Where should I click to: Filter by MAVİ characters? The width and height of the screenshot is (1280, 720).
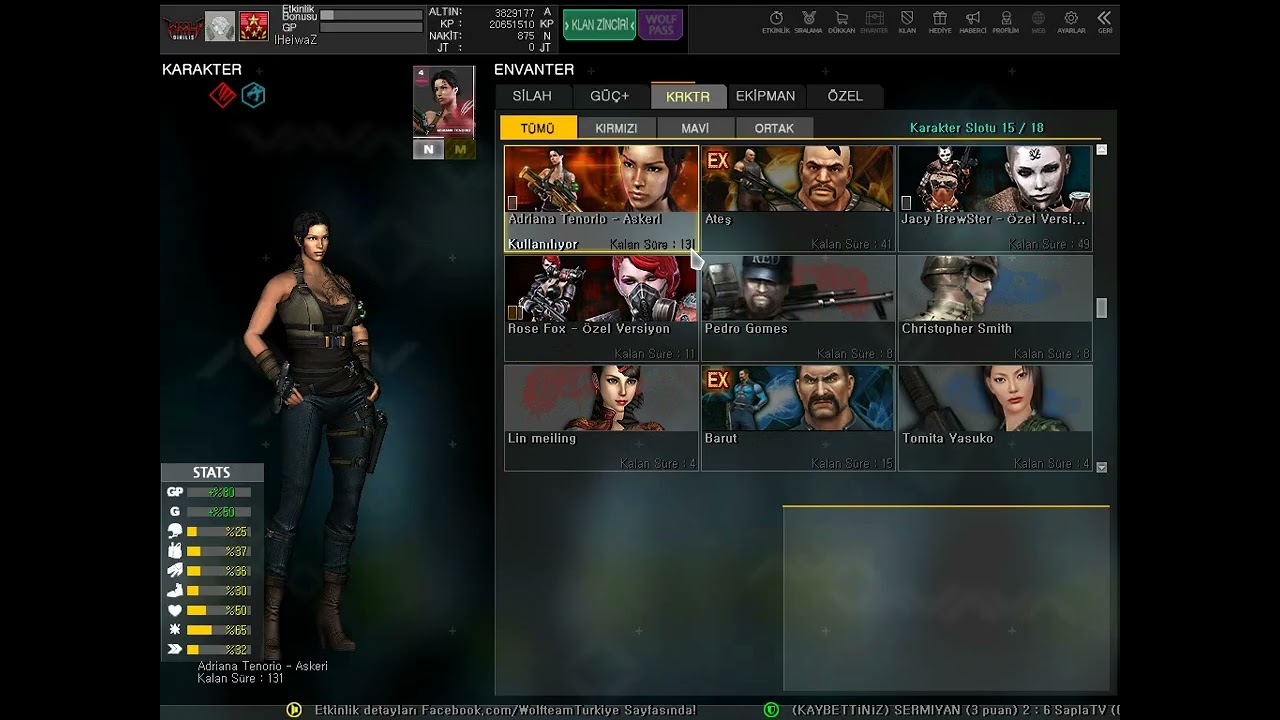pos(695,128)
